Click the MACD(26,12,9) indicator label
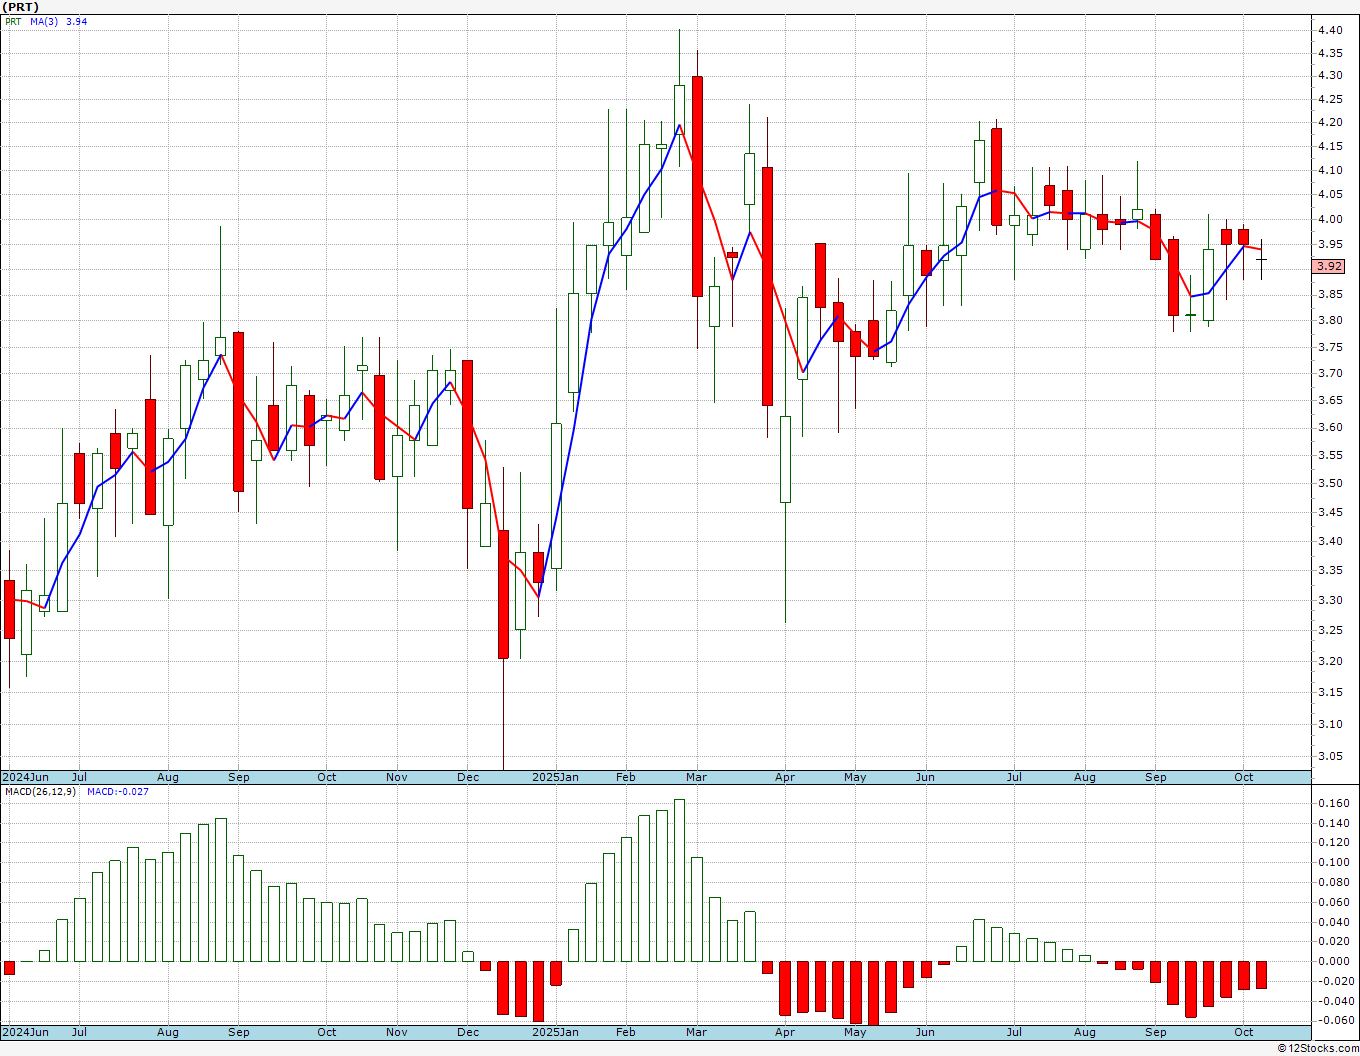This screenshot has width=1360, height=1056. 40,792
